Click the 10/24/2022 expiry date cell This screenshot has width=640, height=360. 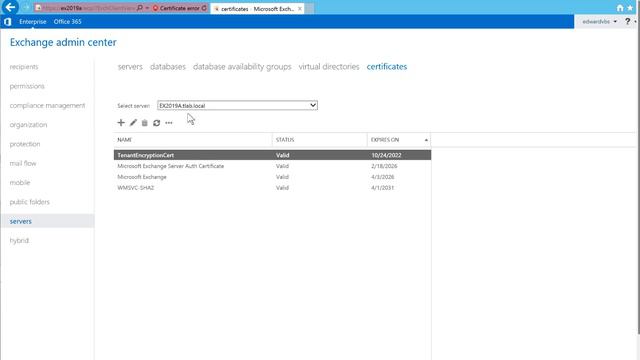click(386, 155)
